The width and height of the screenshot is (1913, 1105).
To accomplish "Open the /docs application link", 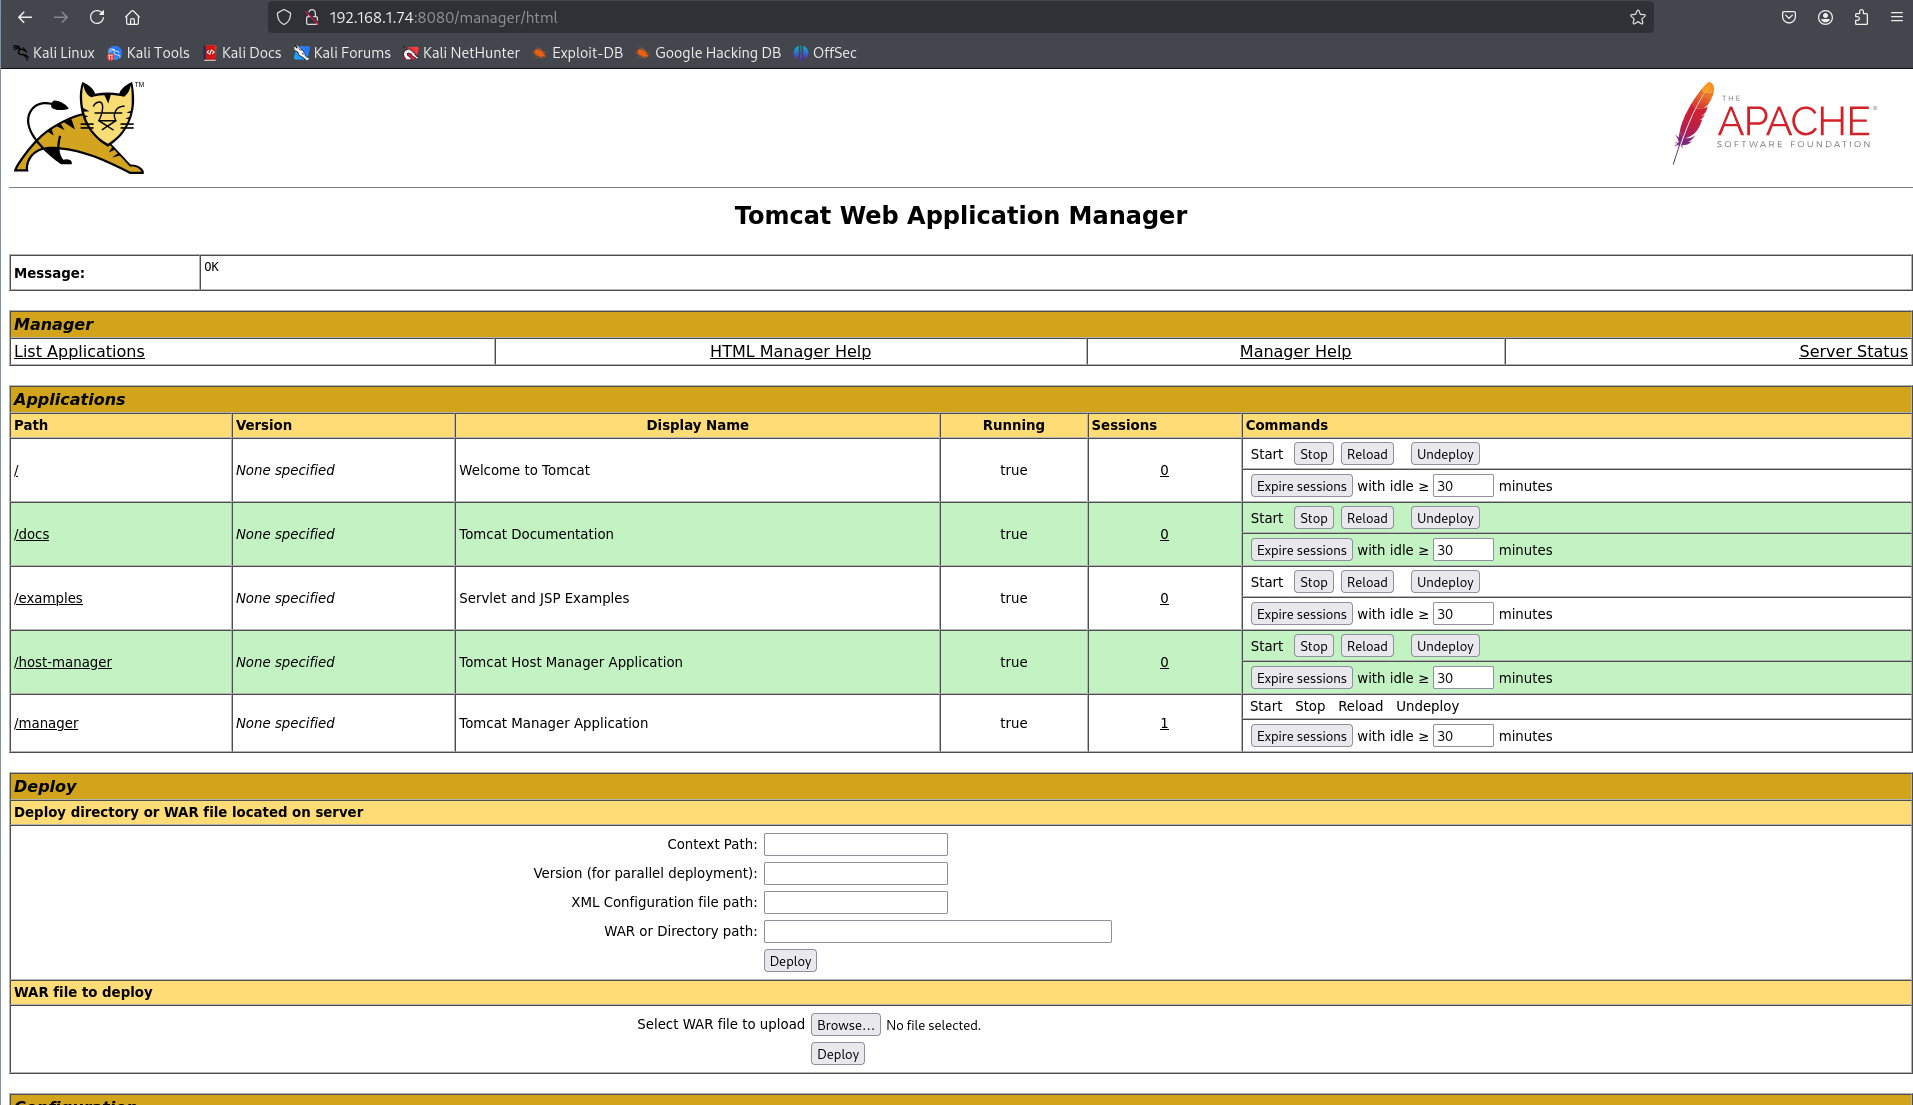I will coord(31,534).
